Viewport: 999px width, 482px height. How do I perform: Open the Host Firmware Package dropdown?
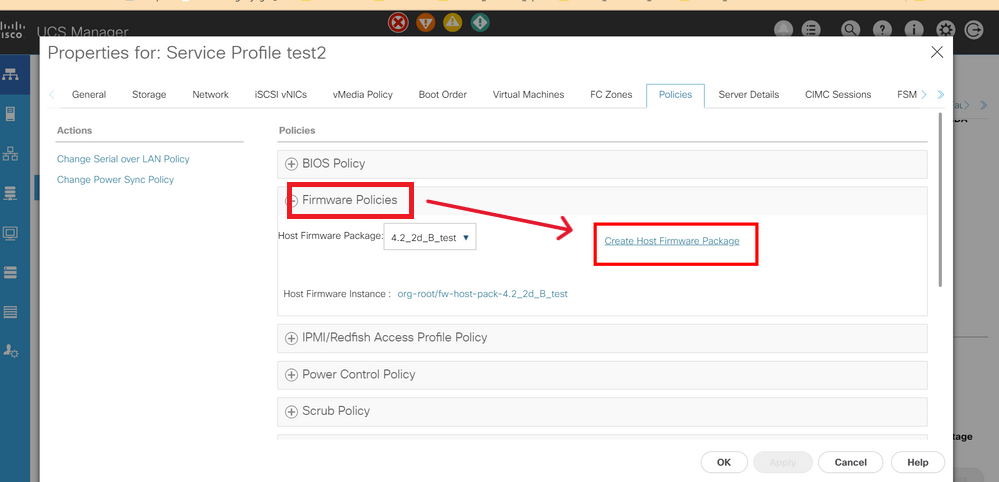(x=430, y=237)
